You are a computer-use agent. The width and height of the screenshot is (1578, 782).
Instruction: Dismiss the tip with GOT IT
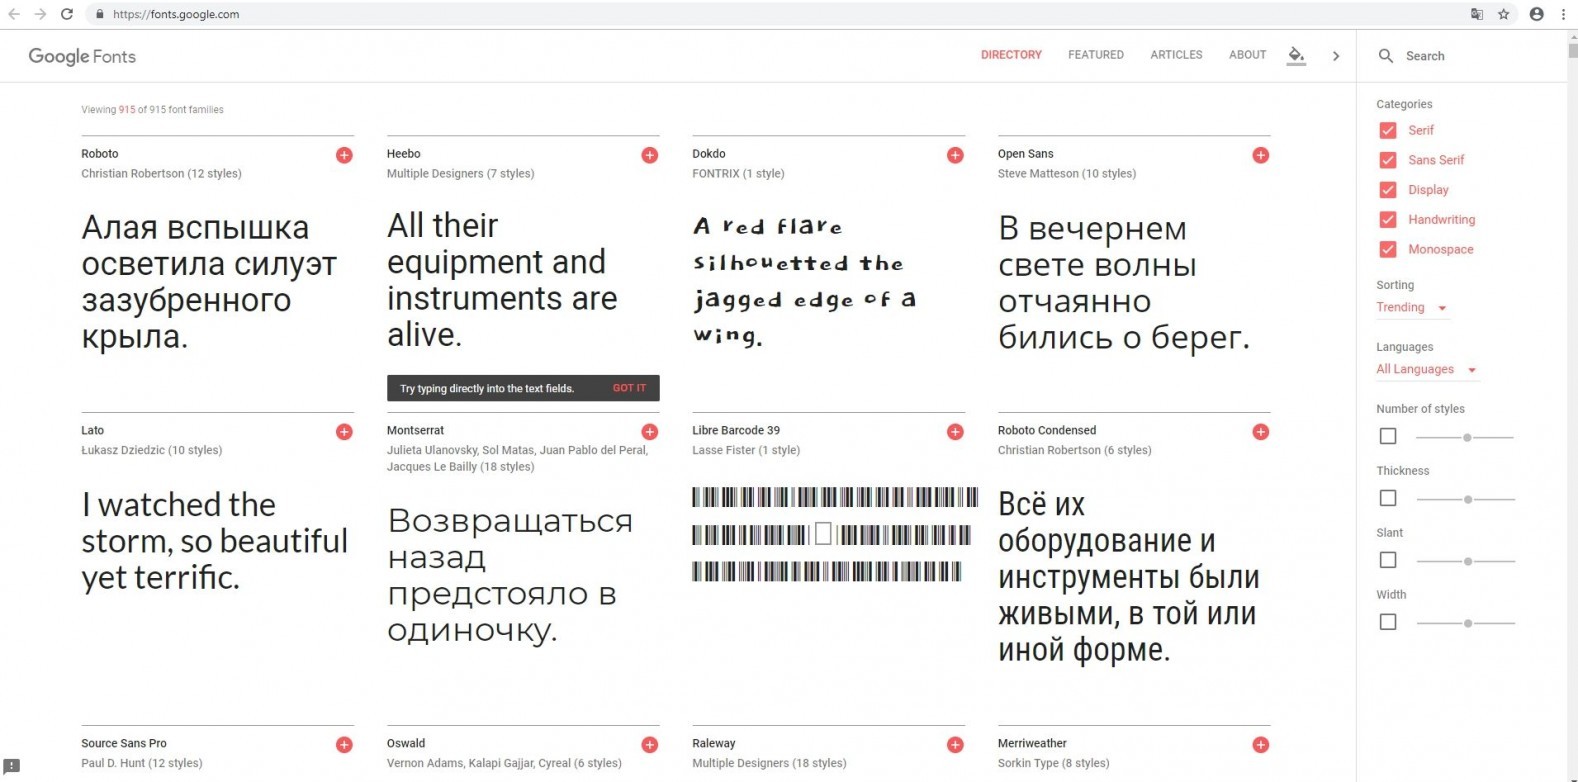point(629,388)
